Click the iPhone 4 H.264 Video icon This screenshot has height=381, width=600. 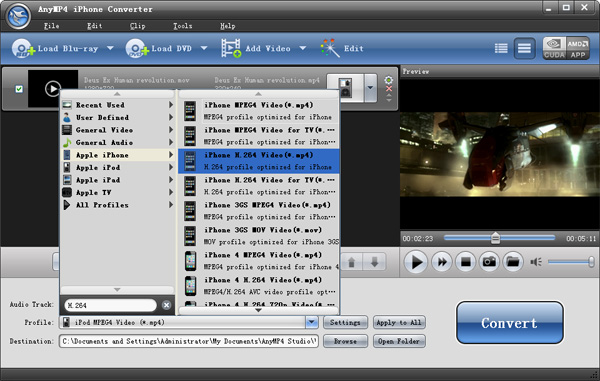pos(190,286)
